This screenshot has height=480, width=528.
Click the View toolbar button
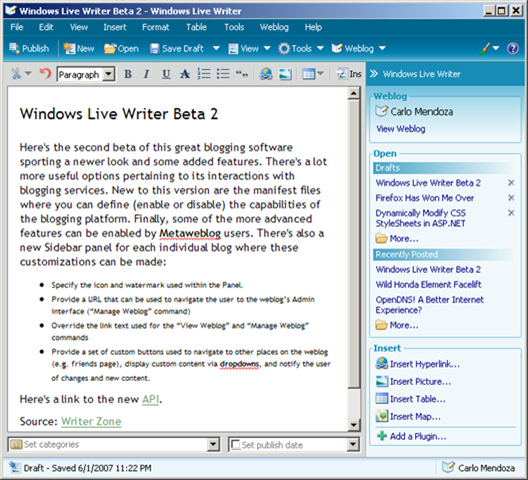[x=243, y=49]
